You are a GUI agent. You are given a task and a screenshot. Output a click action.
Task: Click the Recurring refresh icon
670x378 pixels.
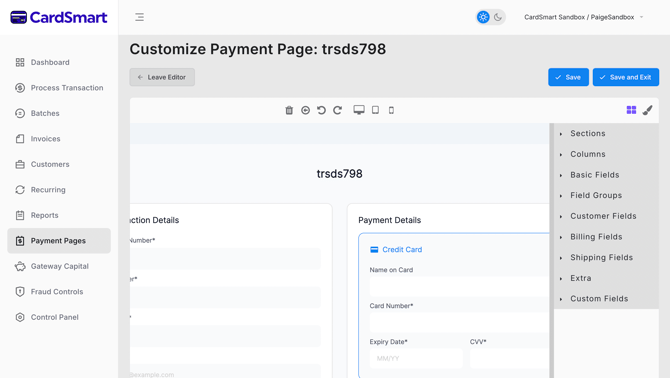[20, 190]
